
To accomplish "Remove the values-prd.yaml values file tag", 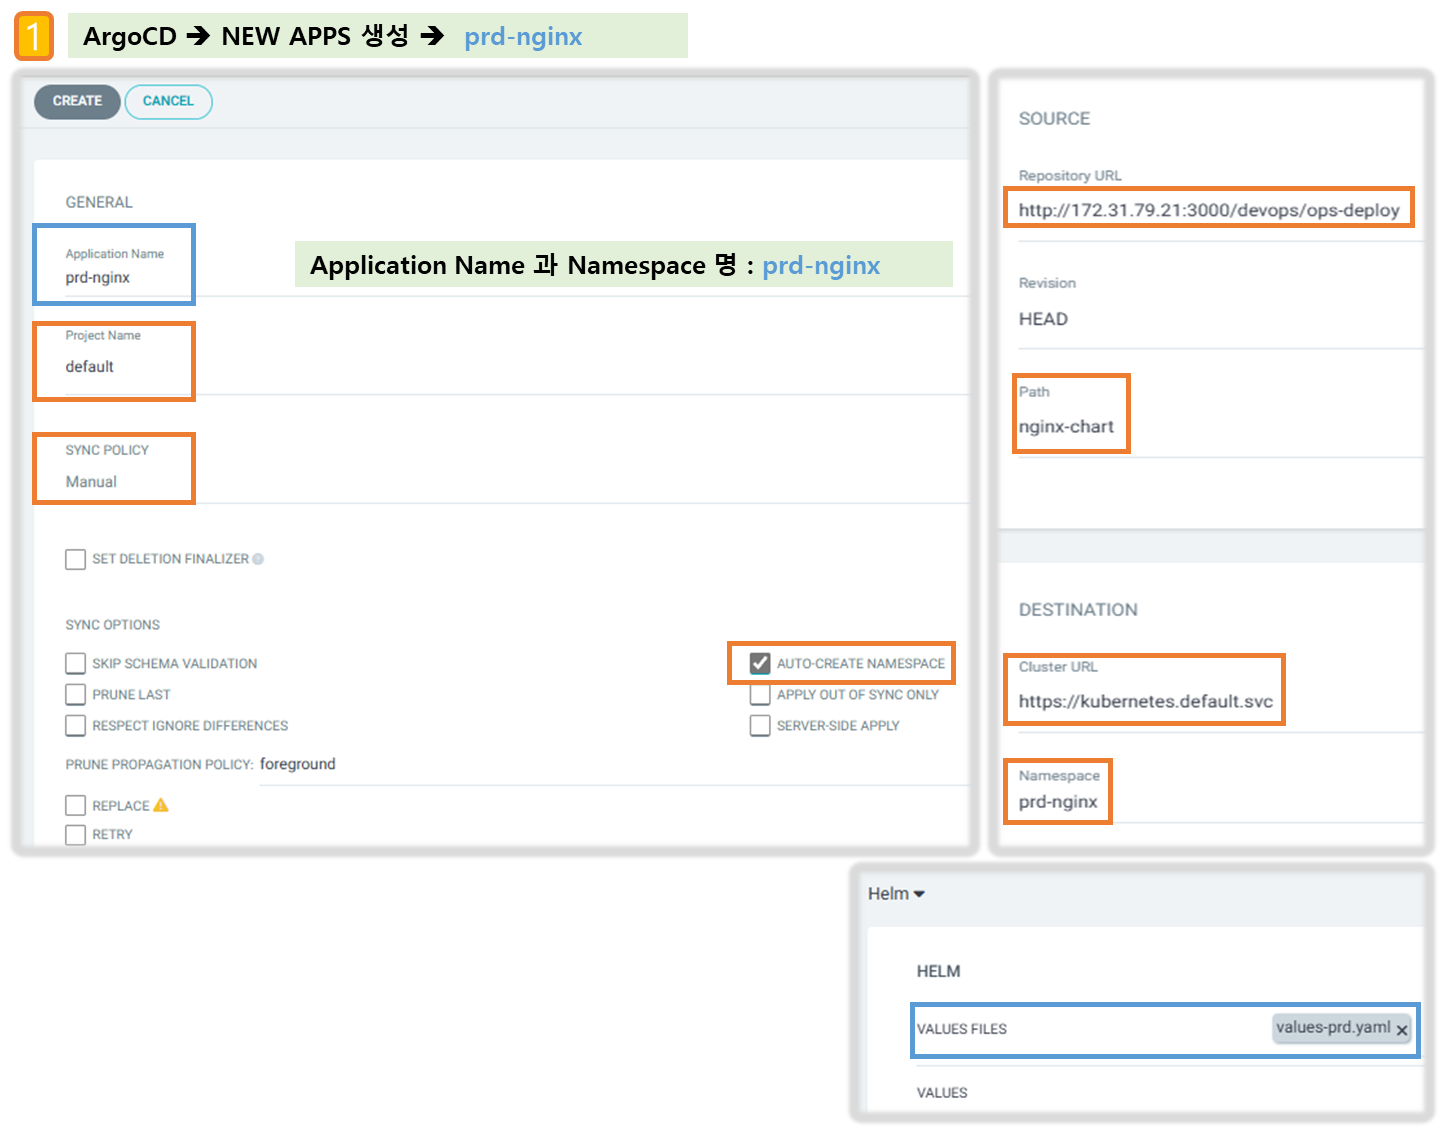I will [x=1402, y=1030].
